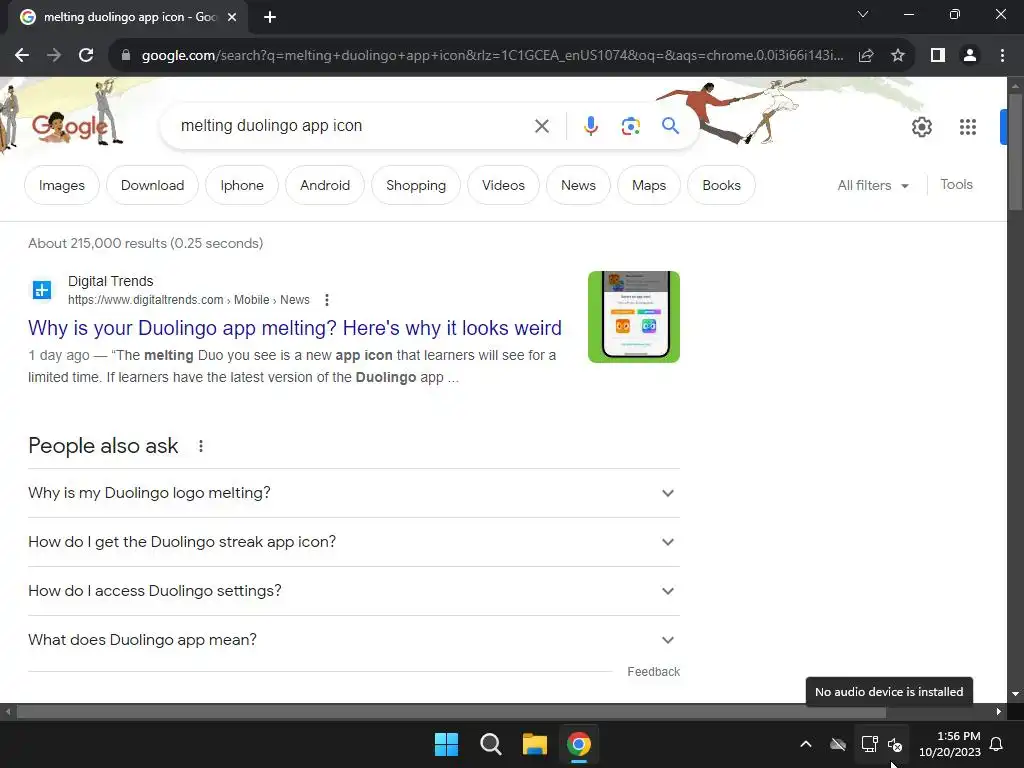Clear the search box text
1024x768 pixels.
click(x=541, y=126)
